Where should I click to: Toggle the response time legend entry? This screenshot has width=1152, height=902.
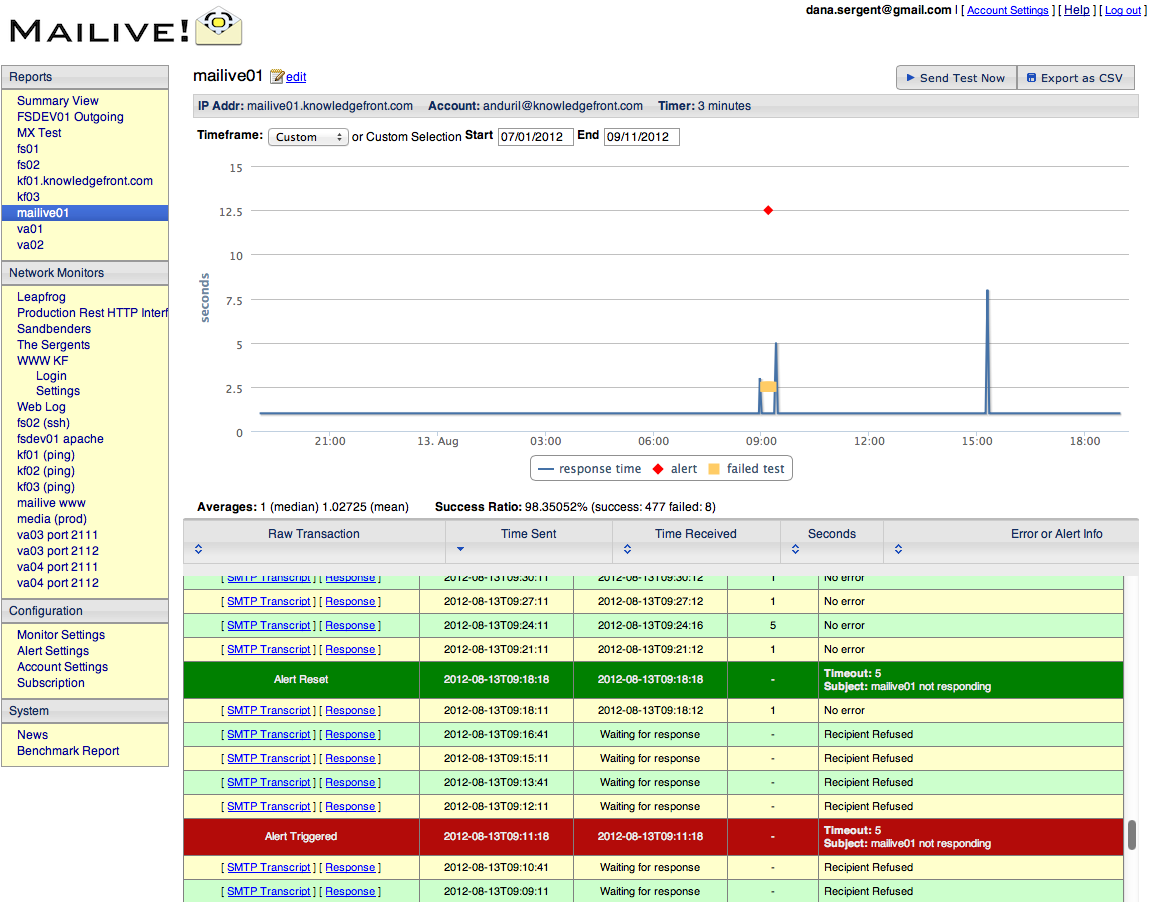tap(590, 468)
